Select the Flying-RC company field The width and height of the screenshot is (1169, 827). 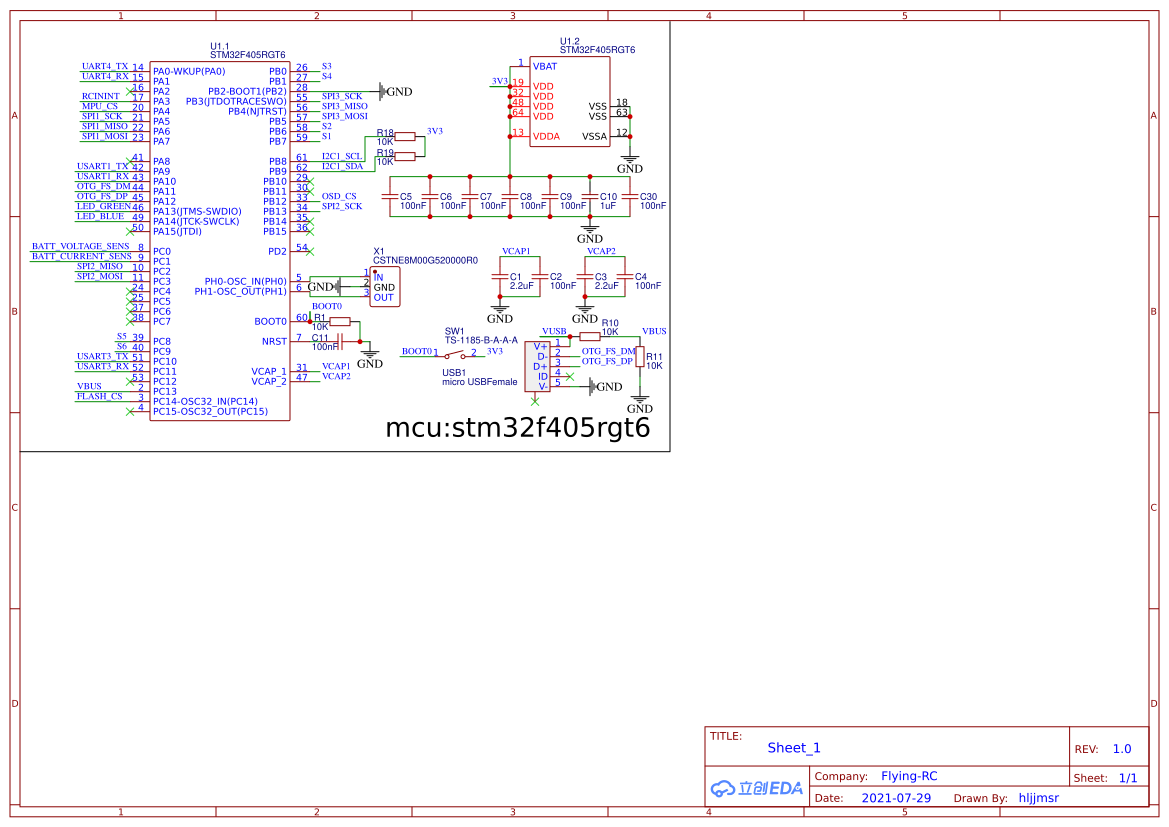(x=909, y=776)
